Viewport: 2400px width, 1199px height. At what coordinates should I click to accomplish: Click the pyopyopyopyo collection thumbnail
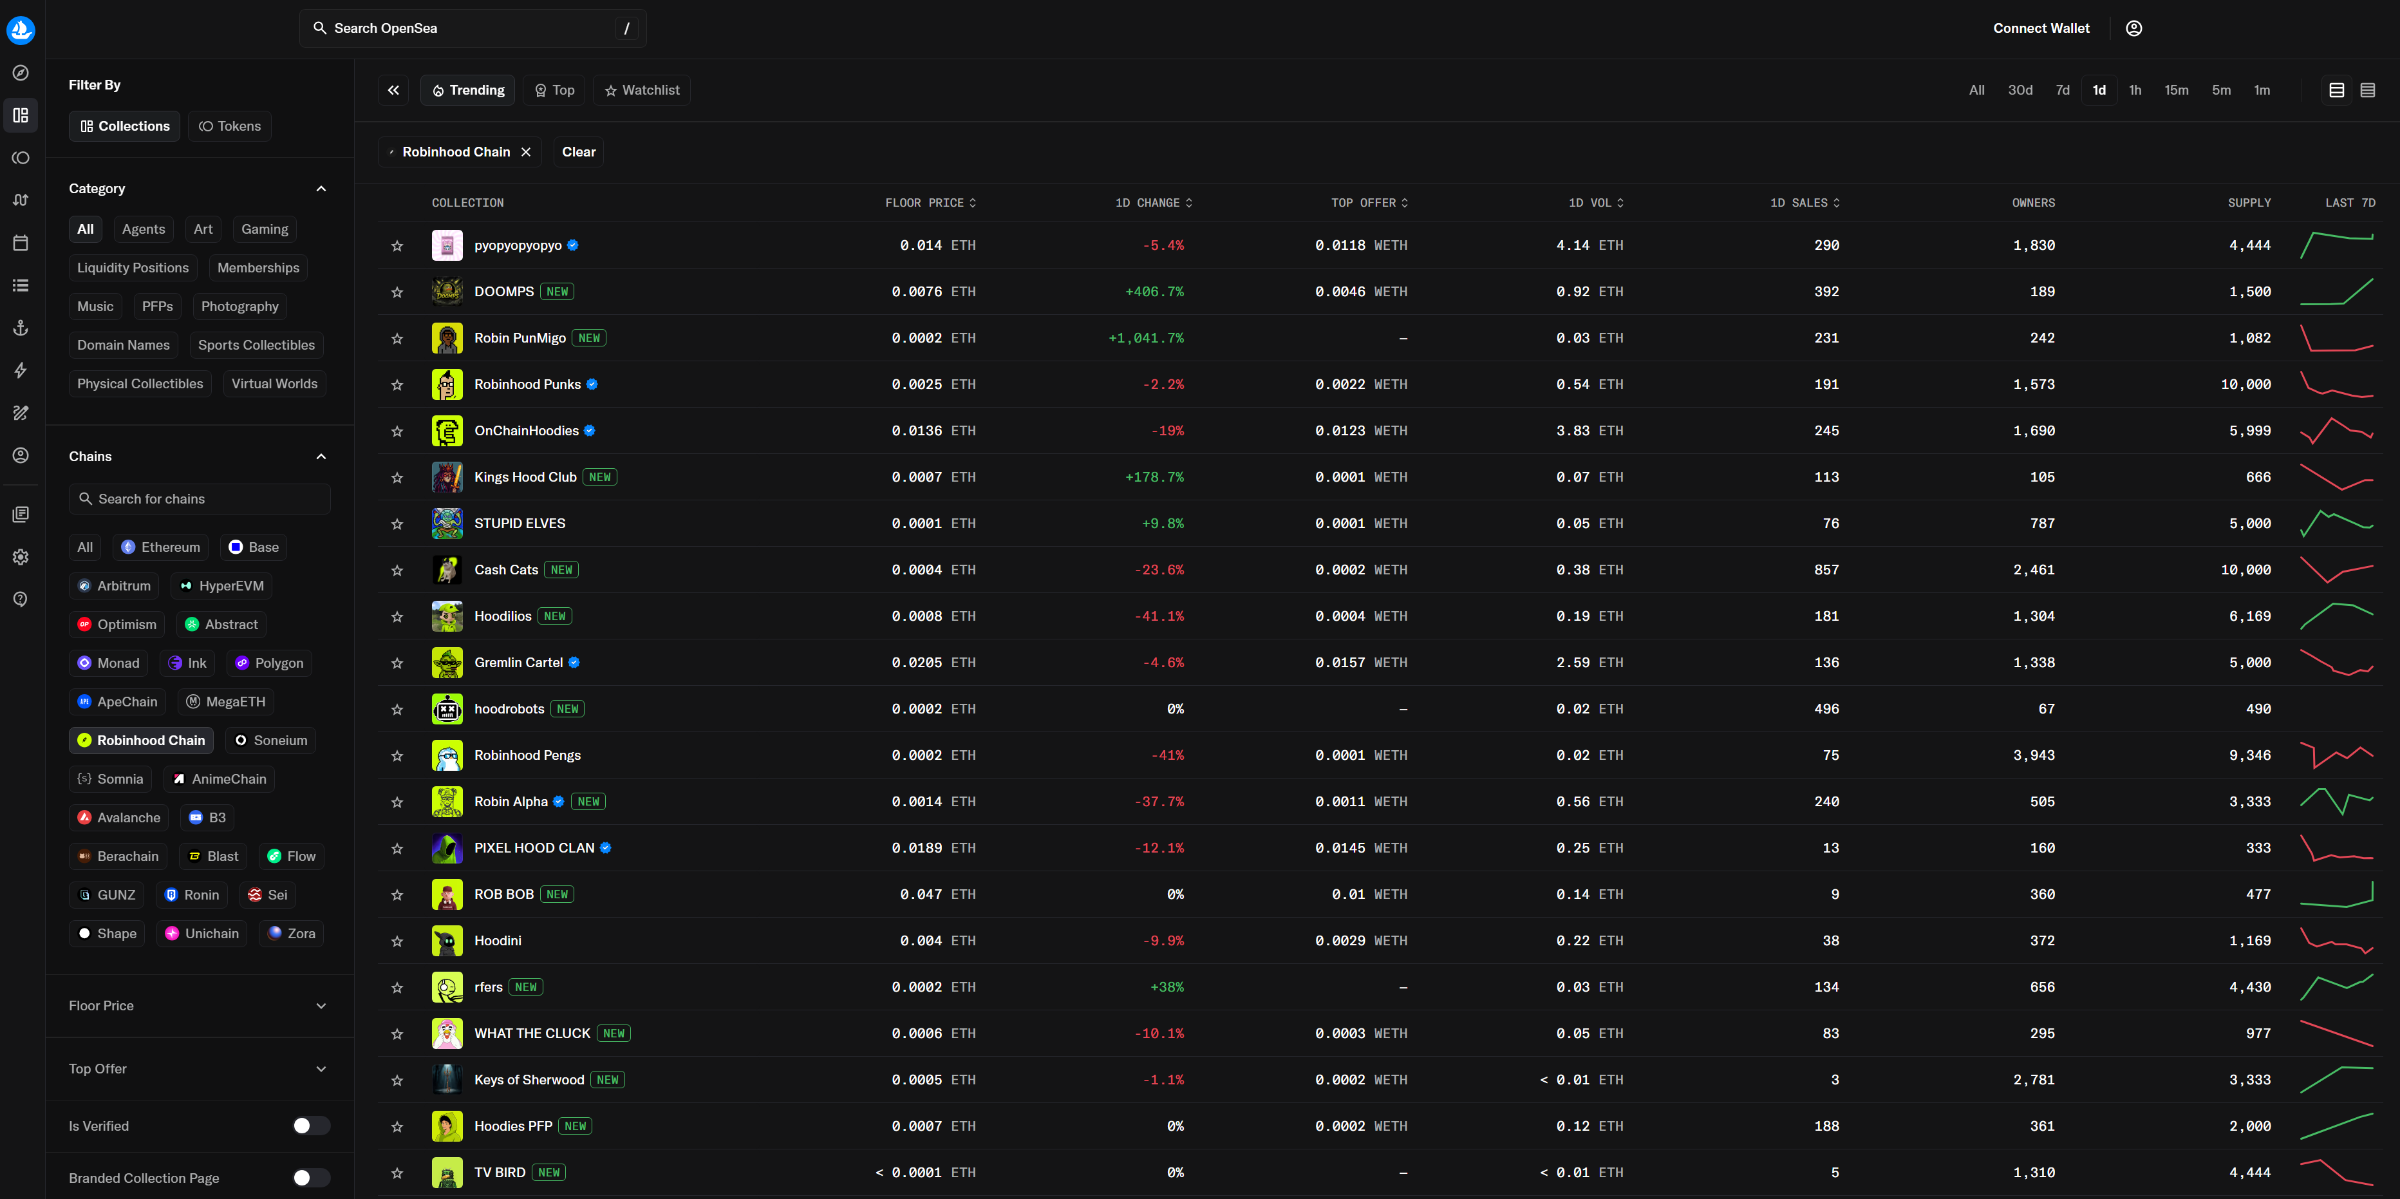(x=447, y=245)
